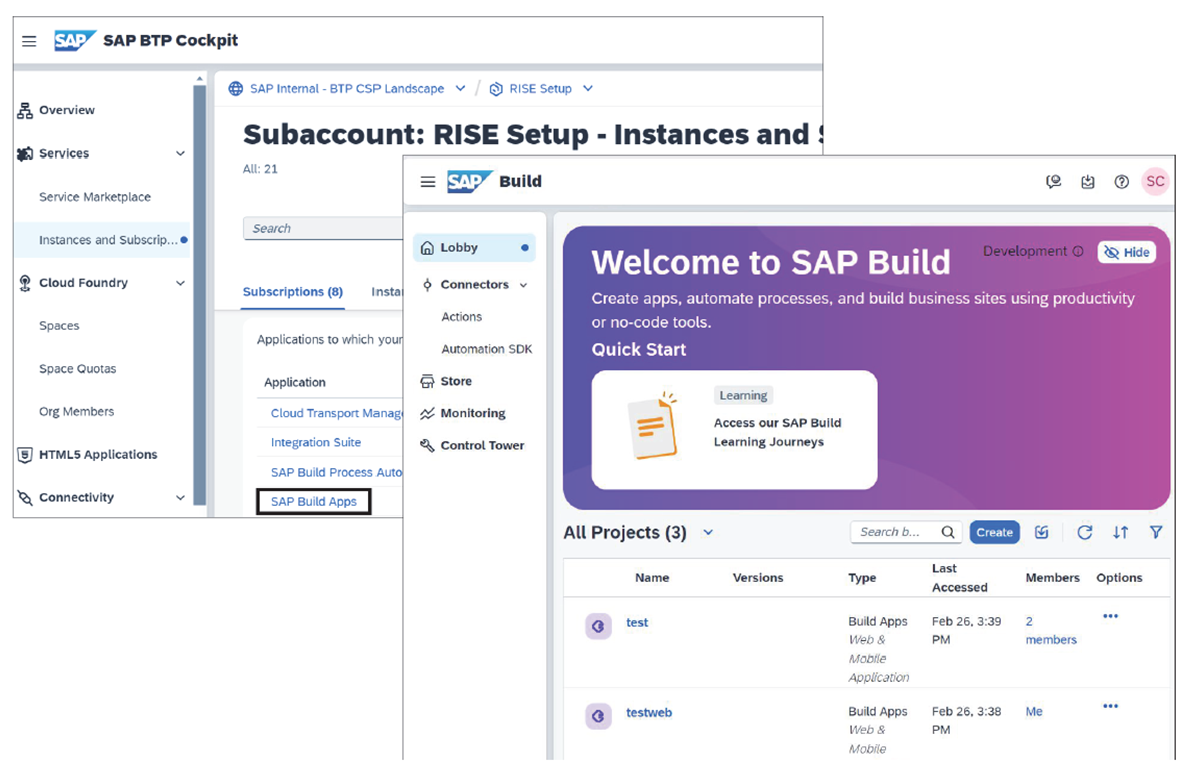
Task: Expand the Connectors sidebar section
Action: tap(474, 284)
